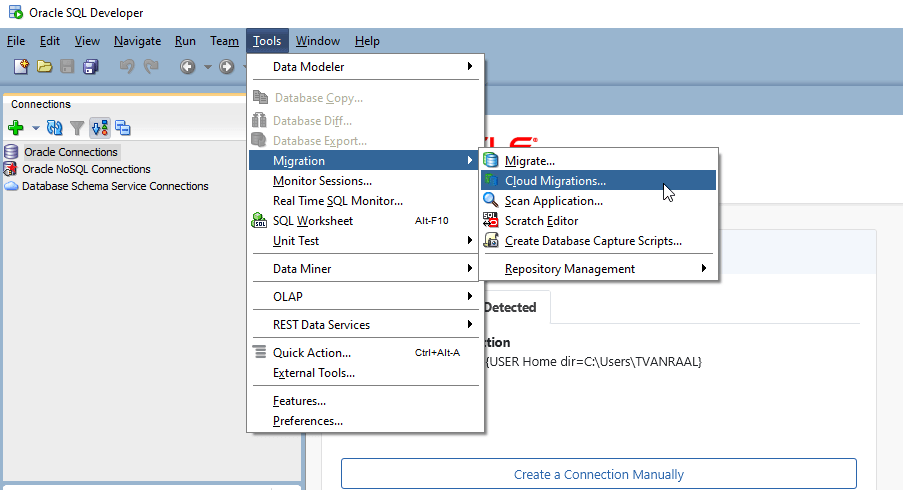
Task: Open the Back button history dropdown
Action: click(x=207, y=67)
